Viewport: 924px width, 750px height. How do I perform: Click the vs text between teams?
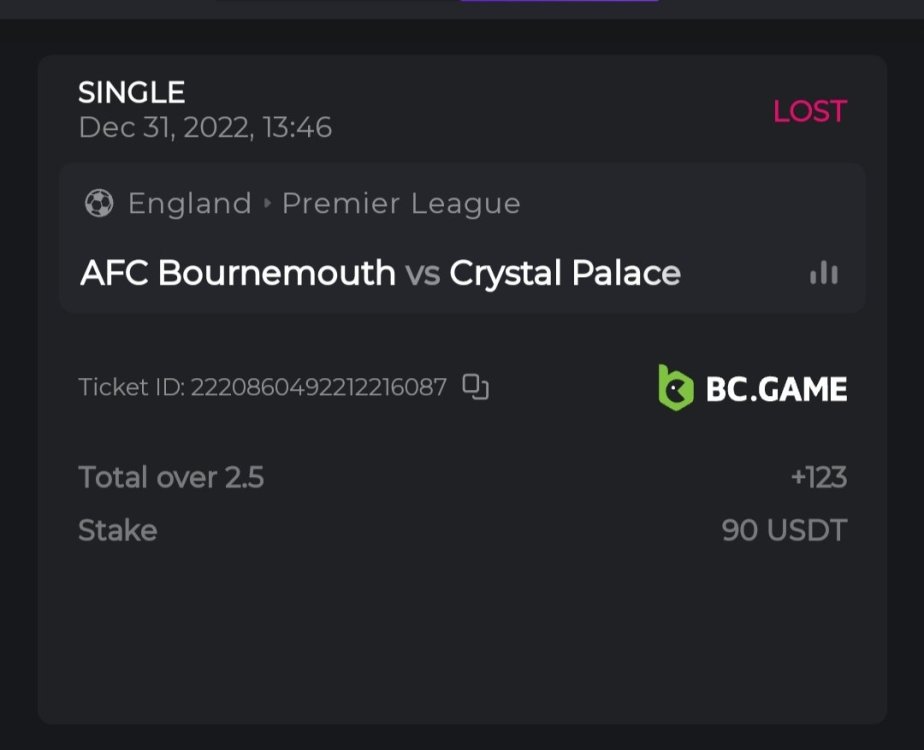pos(422,273)
